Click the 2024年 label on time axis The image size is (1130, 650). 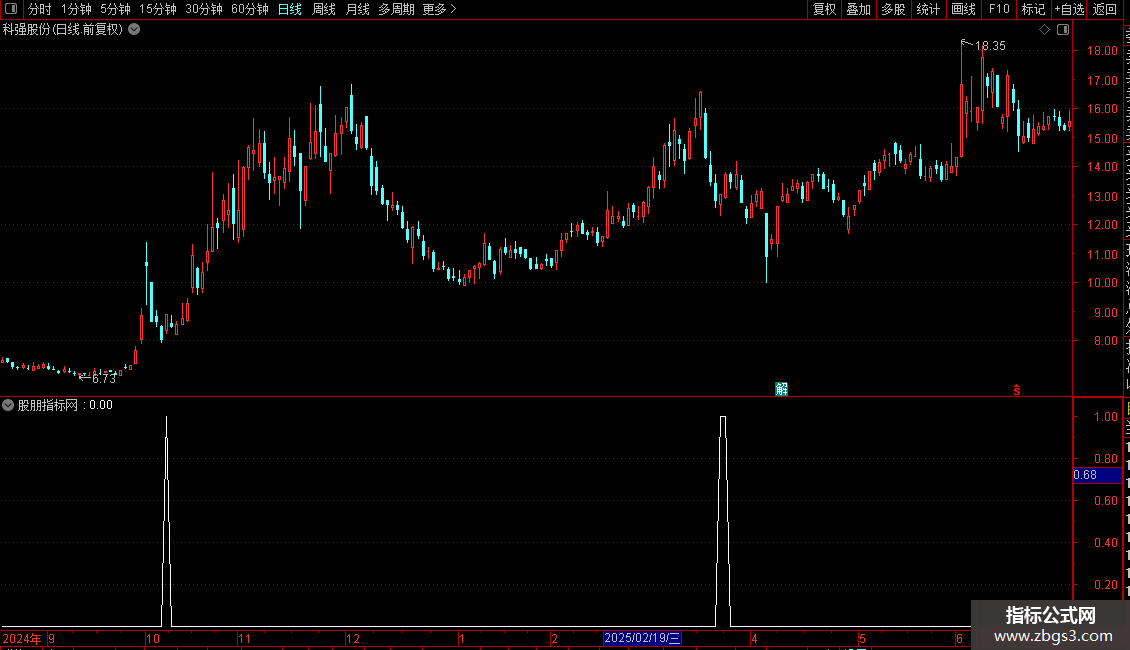point(22,638)
